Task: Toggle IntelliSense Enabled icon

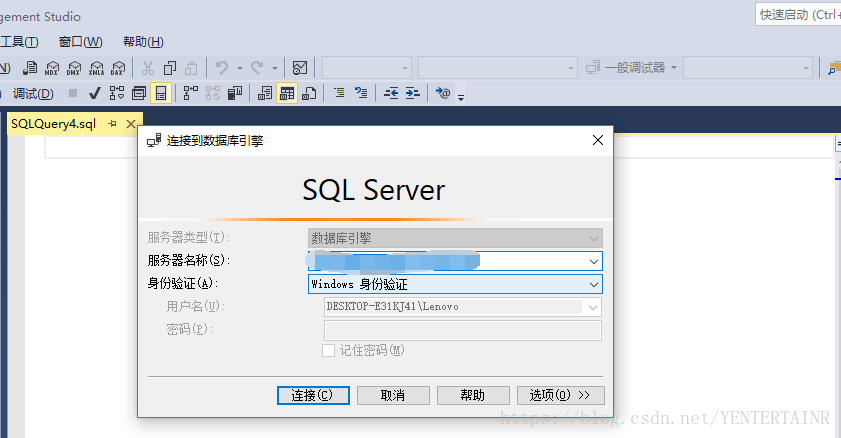Action: click(x=161, y=93)
